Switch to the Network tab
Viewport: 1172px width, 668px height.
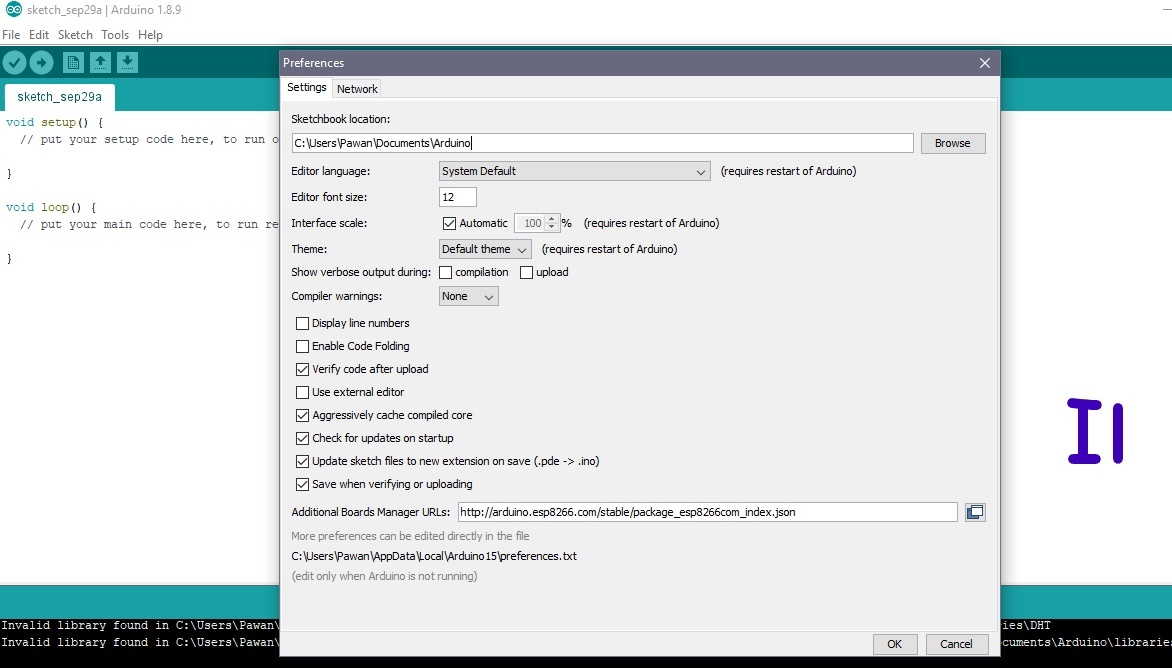[x=357, y=89]
